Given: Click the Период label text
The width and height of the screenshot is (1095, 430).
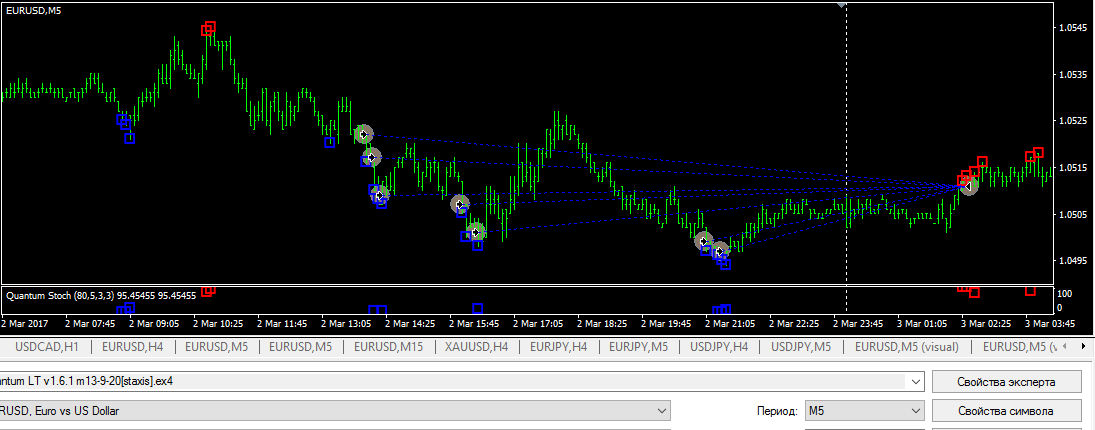Looking at the screenshot, I should pyautogui.click(x=777, y=411).
